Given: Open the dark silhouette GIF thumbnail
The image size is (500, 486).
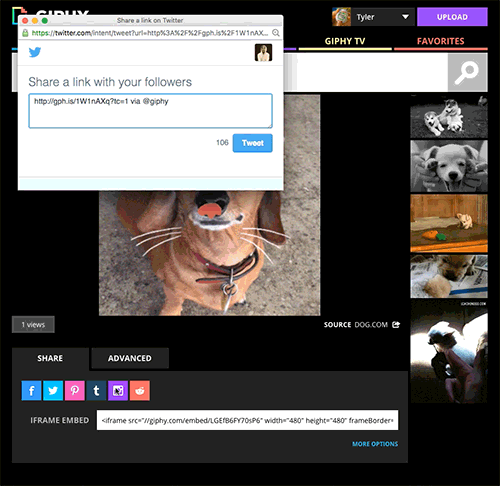Looking at the screenshot, I should coord(449,351).
